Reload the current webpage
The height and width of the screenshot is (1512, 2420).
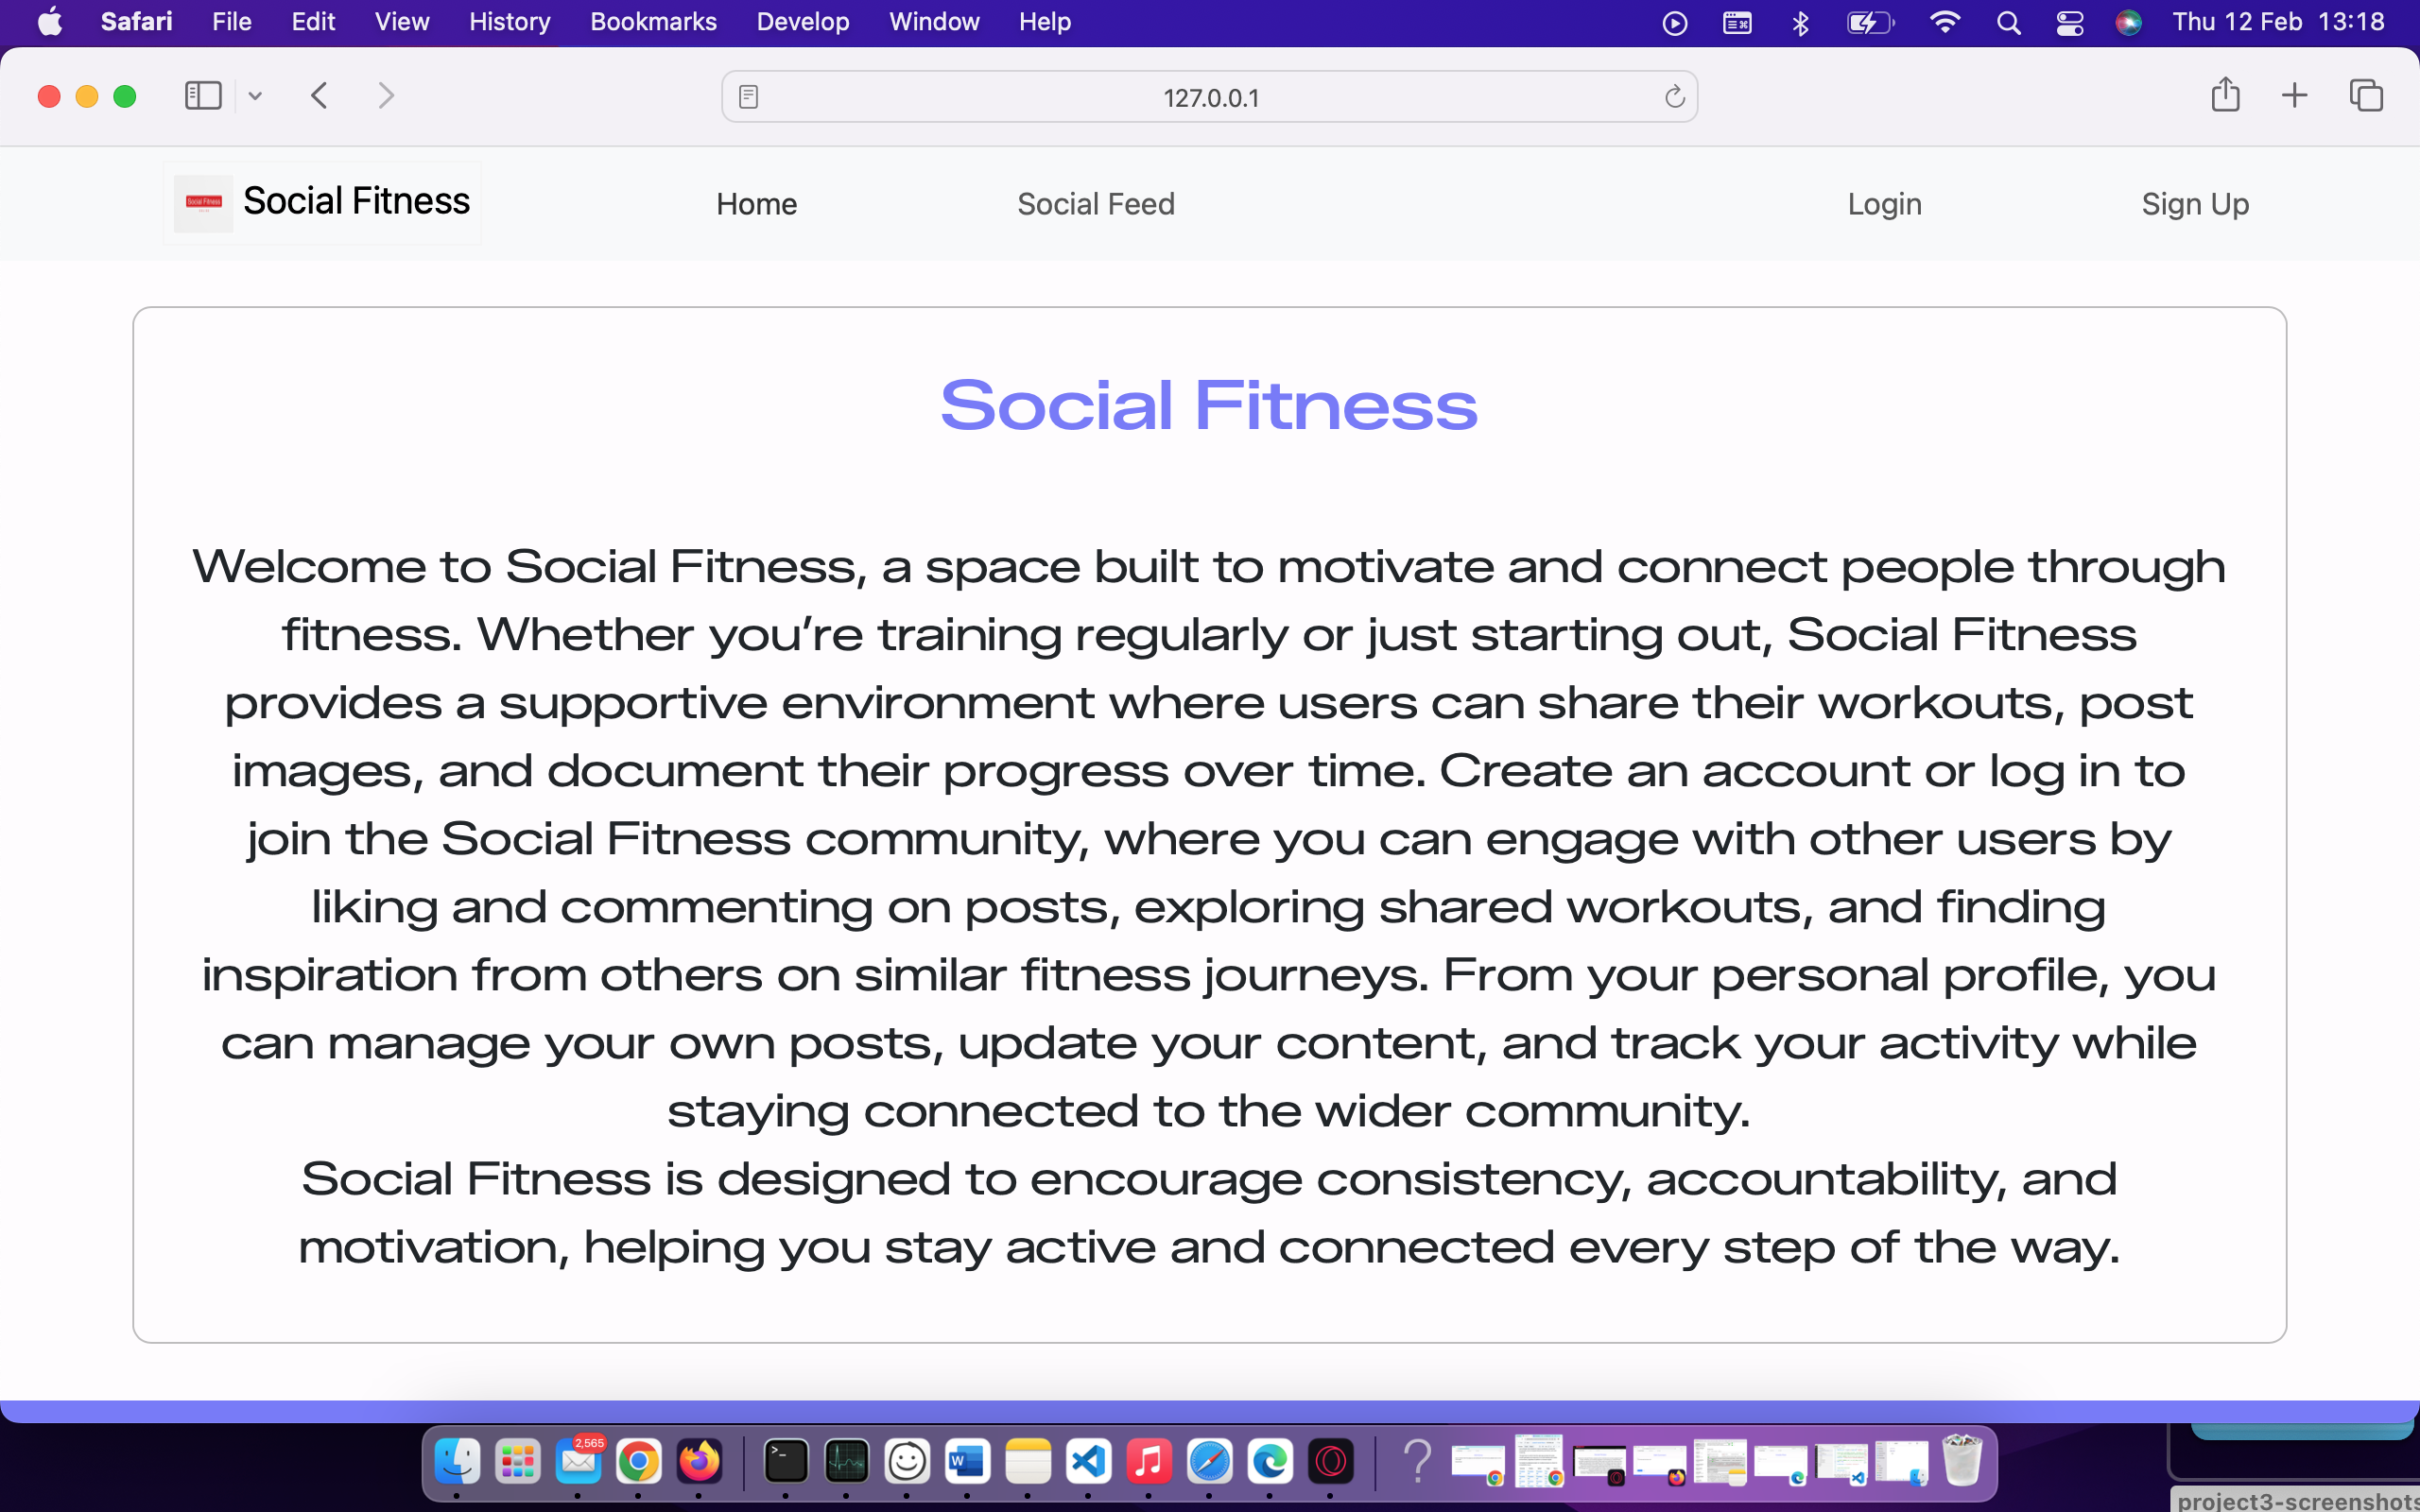[1673, 96]
